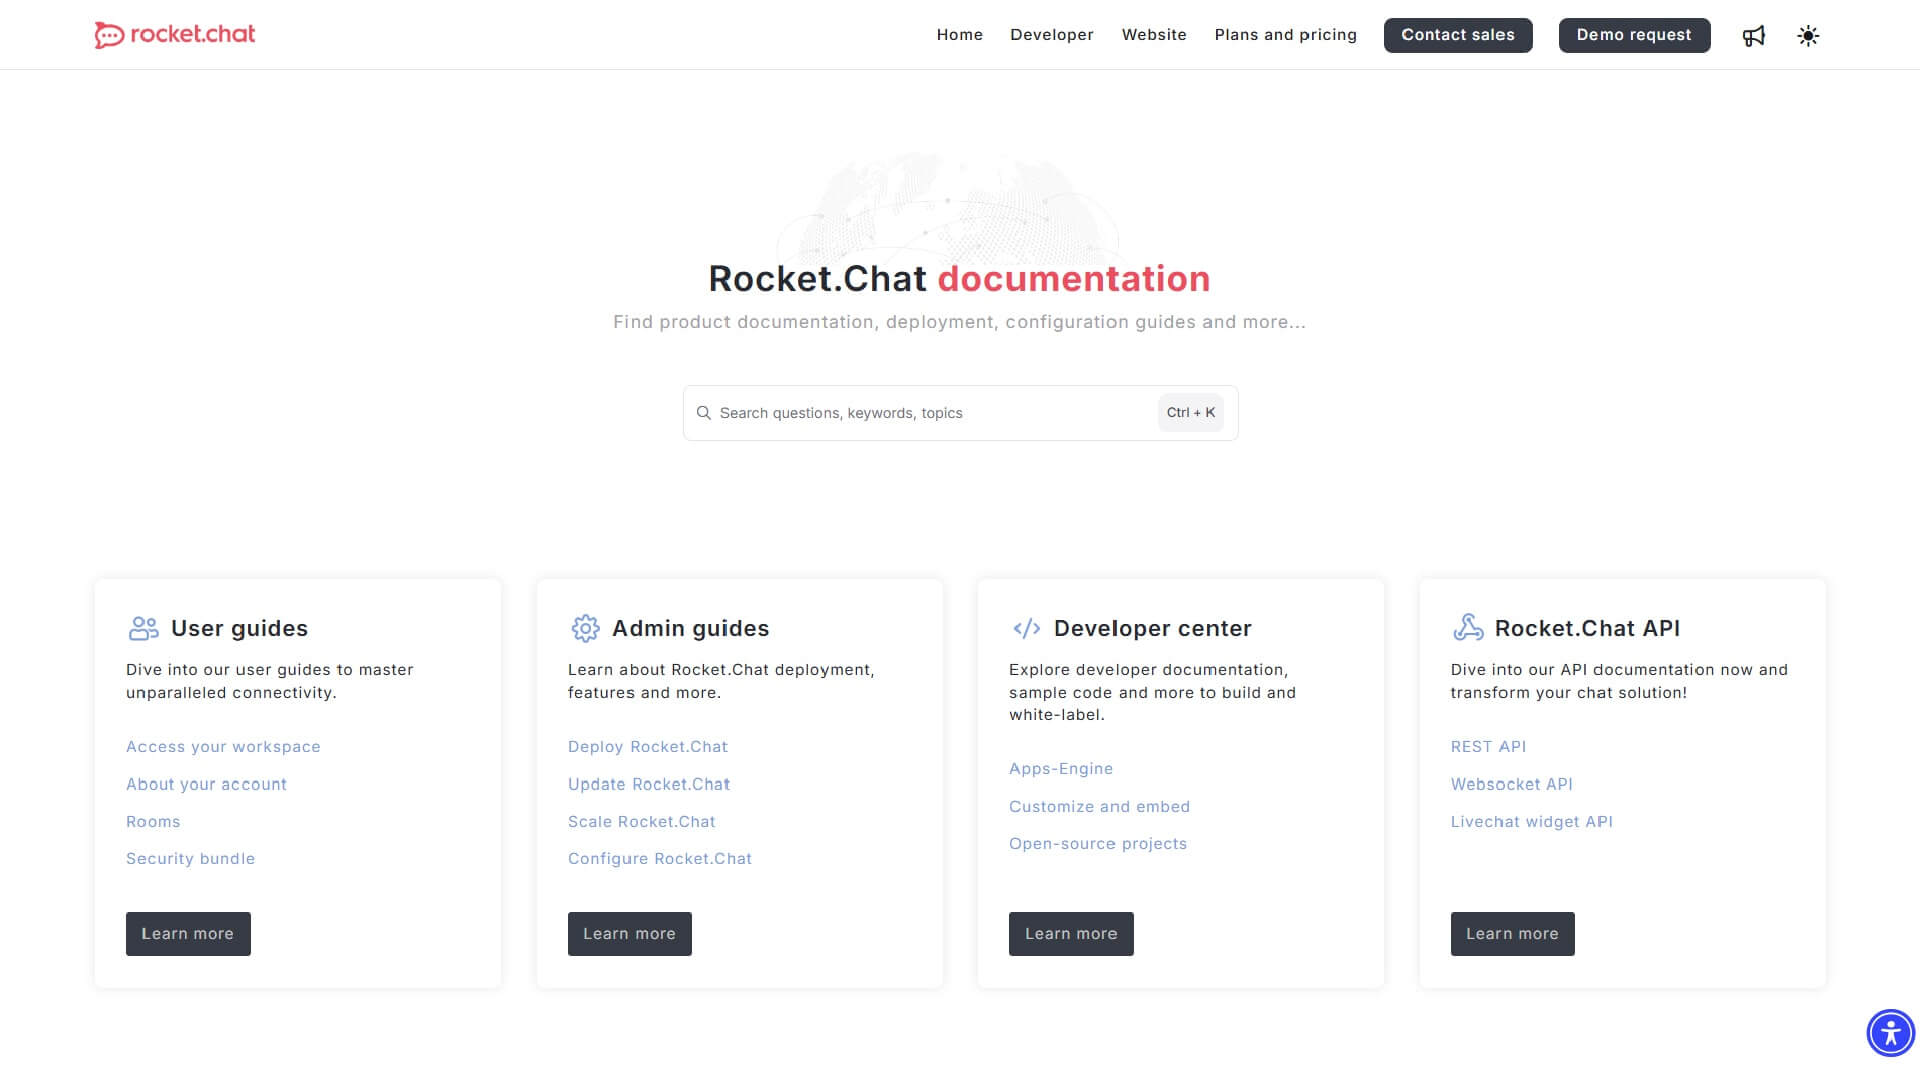The height and width of the screenshot is (1080, 1920).
Task: Open About your account link
Action: pyautogui.click(x=206, y=785)
